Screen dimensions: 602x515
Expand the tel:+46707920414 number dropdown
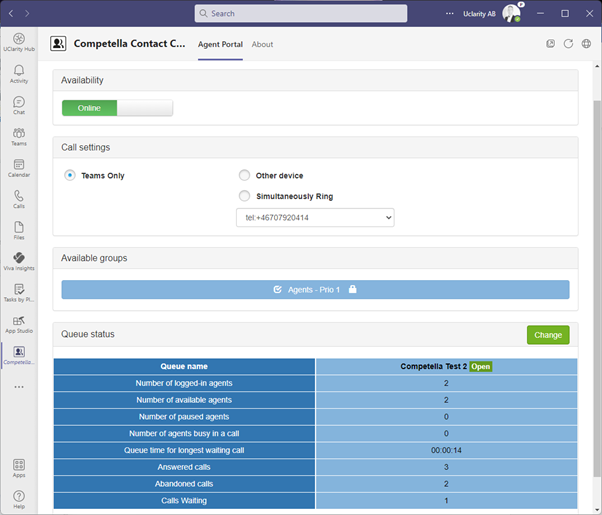pyautogui.click(x=315, y=217)
